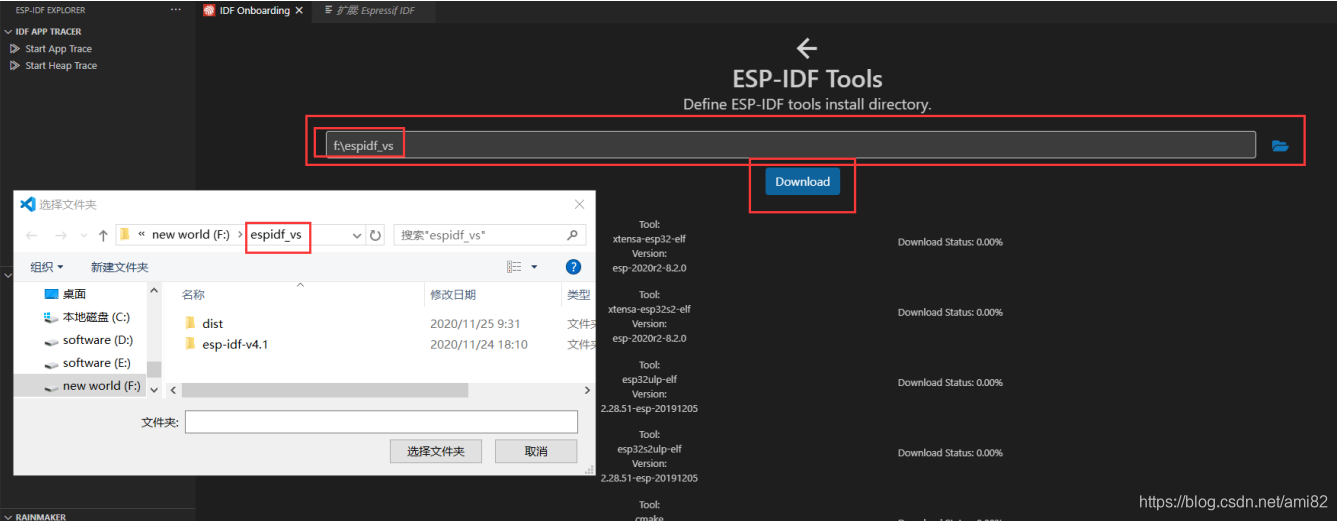The image size is (1338, 521).
Task: Click play icon next to Start Heap Trace
Action: point(14,65)
